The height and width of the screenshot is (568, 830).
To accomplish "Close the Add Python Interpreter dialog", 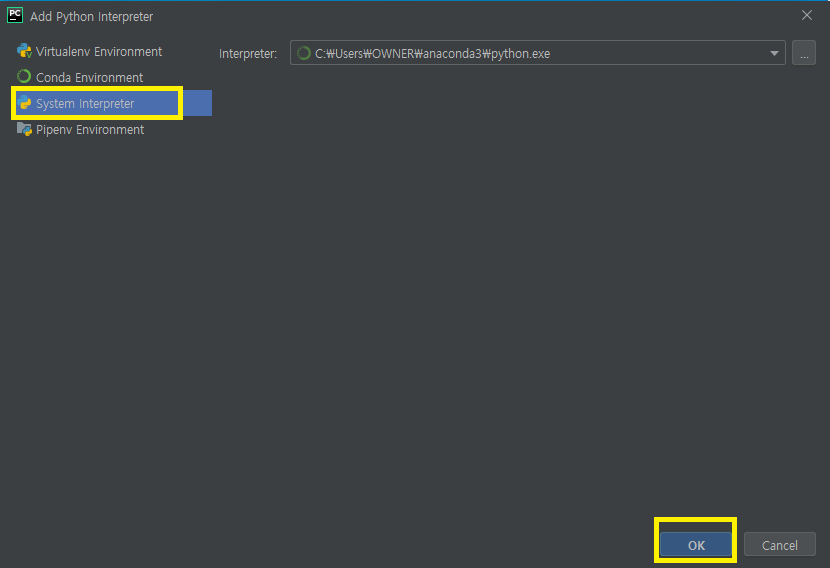I will click(x=806, y=15).
